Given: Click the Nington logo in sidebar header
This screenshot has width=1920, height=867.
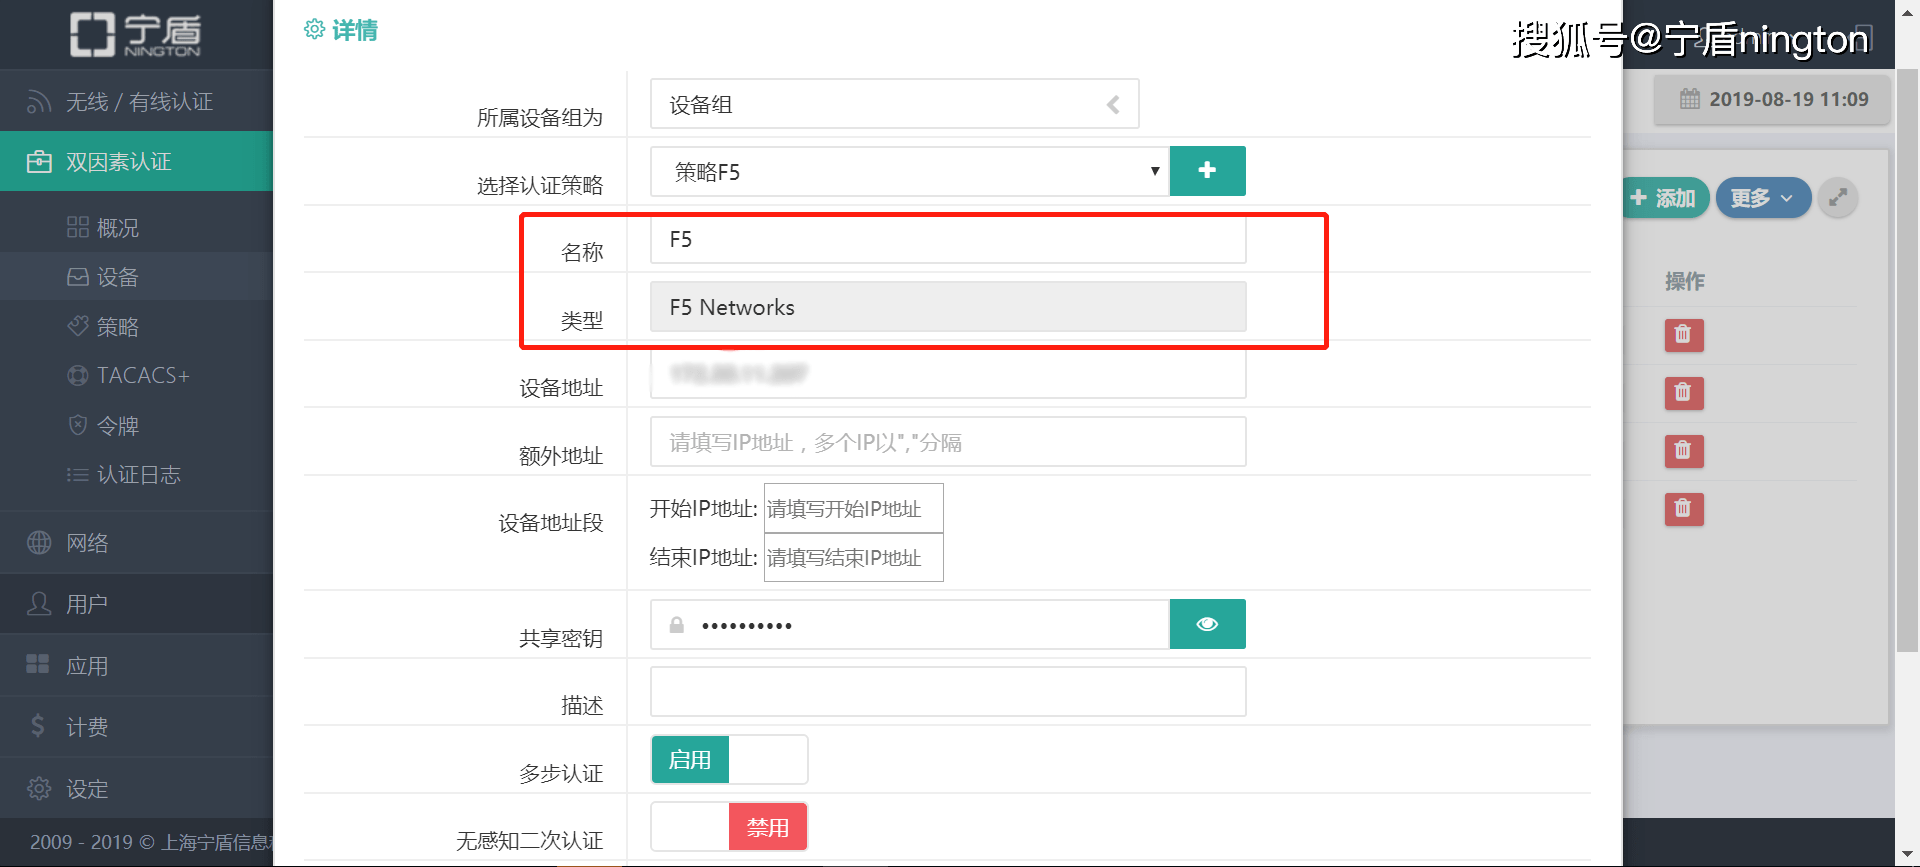Looking at the screenshot, I should [135, 34].
